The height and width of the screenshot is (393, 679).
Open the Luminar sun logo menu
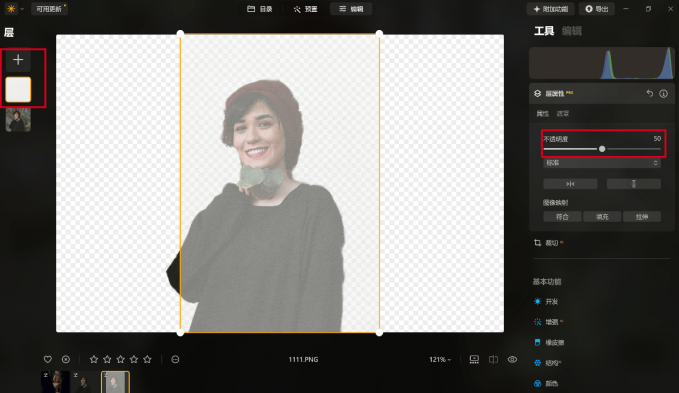(x=11, y=9)
